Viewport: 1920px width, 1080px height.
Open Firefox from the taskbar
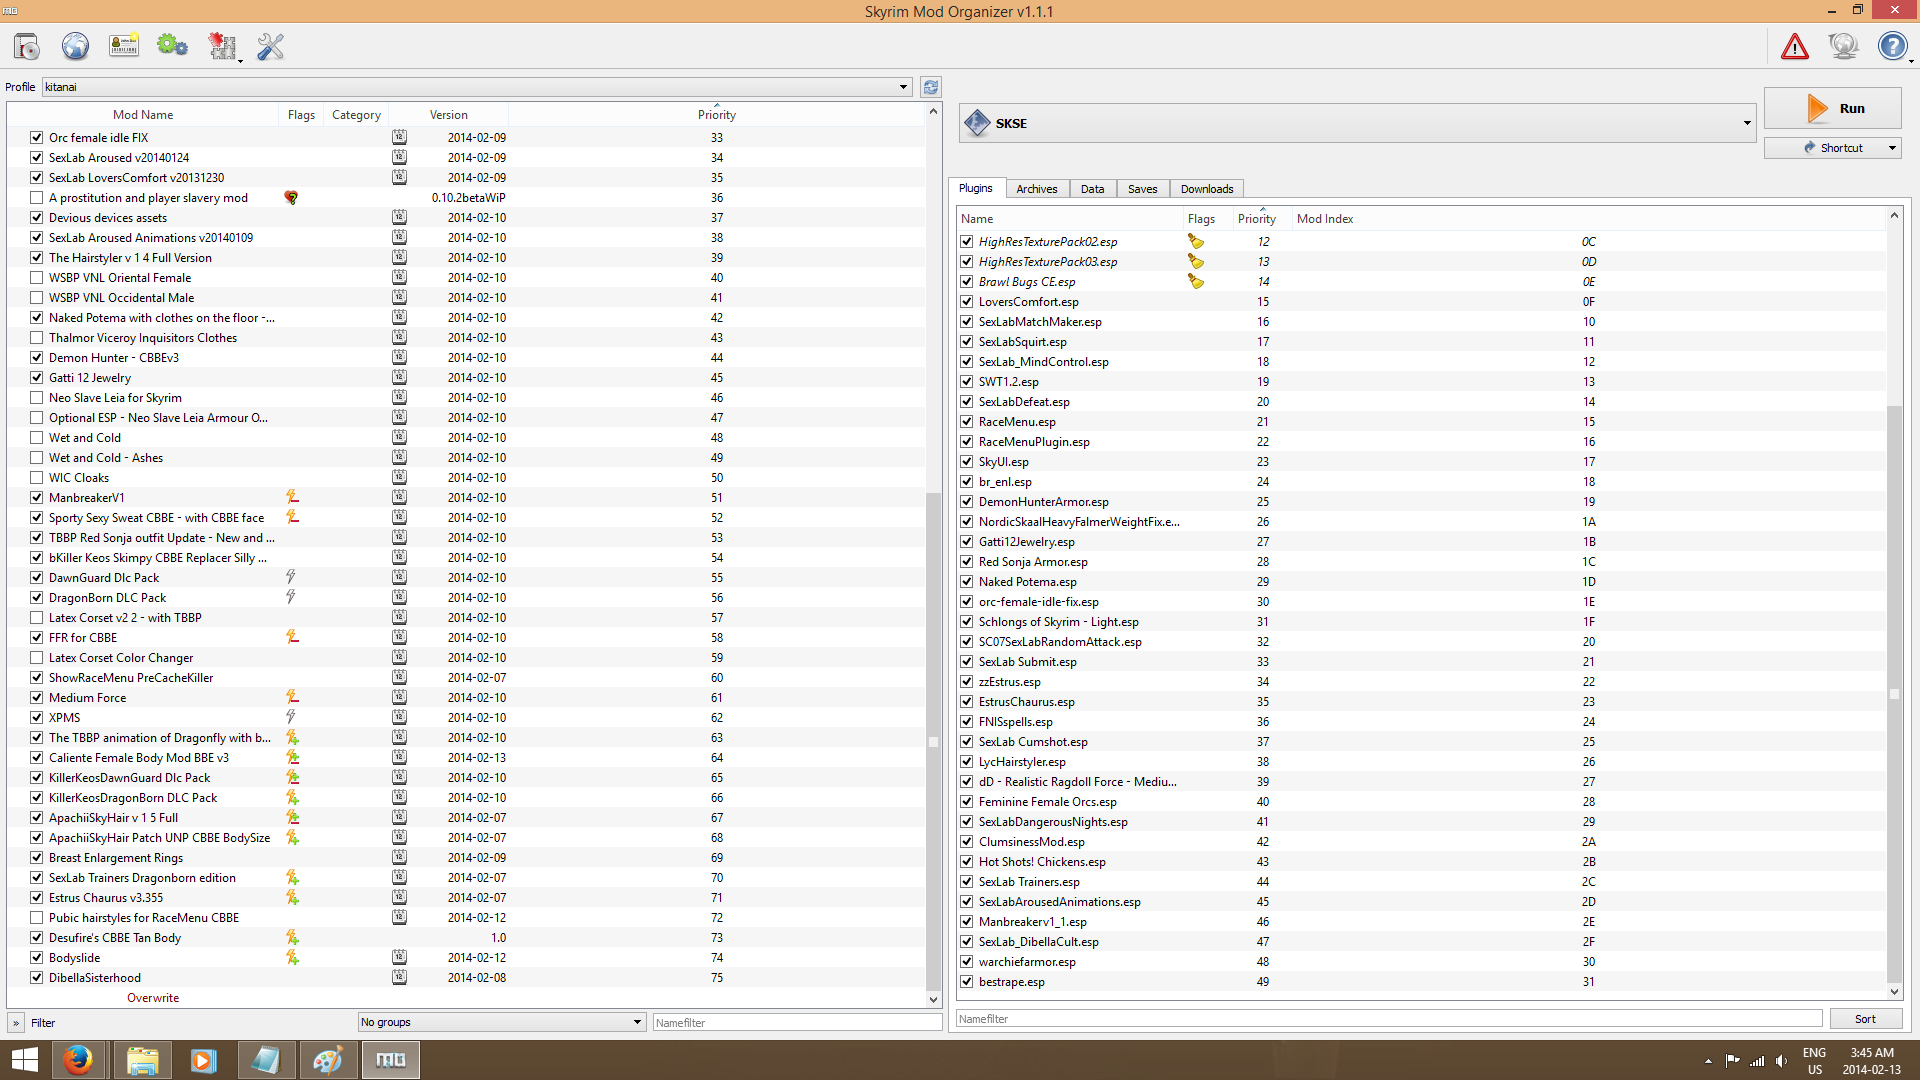pos(77,1060)
